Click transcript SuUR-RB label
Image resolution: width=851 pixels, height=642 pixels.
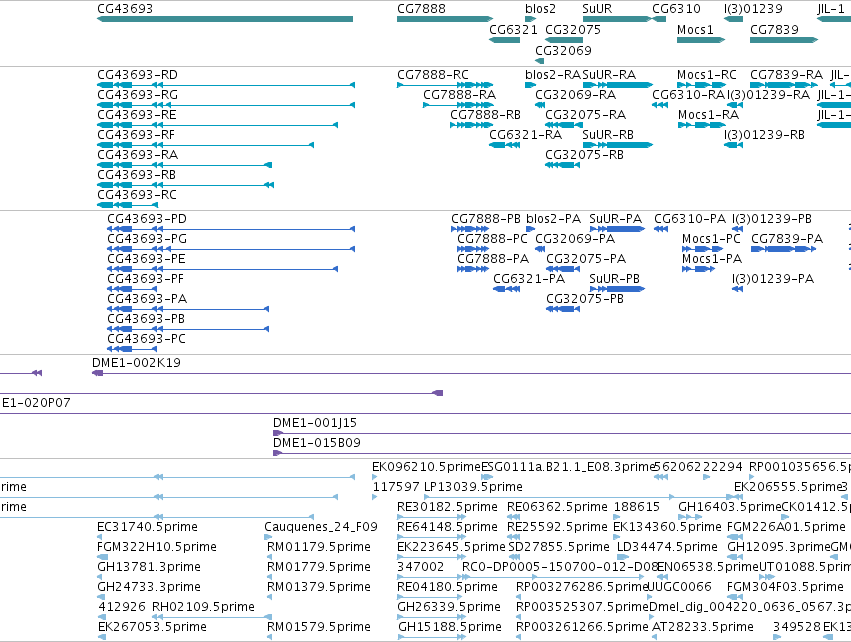[x=608, y=135]
